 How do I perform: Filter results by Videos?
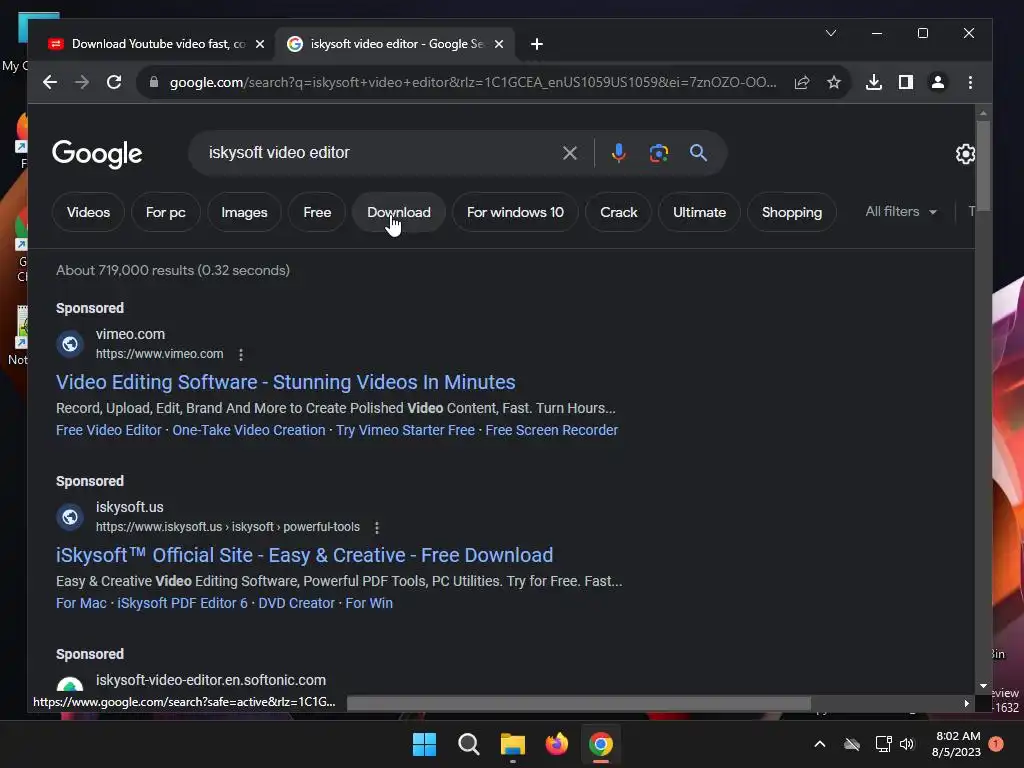[x=88, y=212]
